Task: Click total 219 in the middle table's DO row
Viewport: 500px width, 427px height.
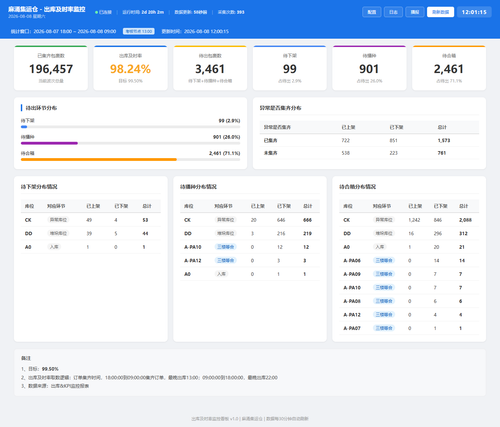Action: point(307,233)
